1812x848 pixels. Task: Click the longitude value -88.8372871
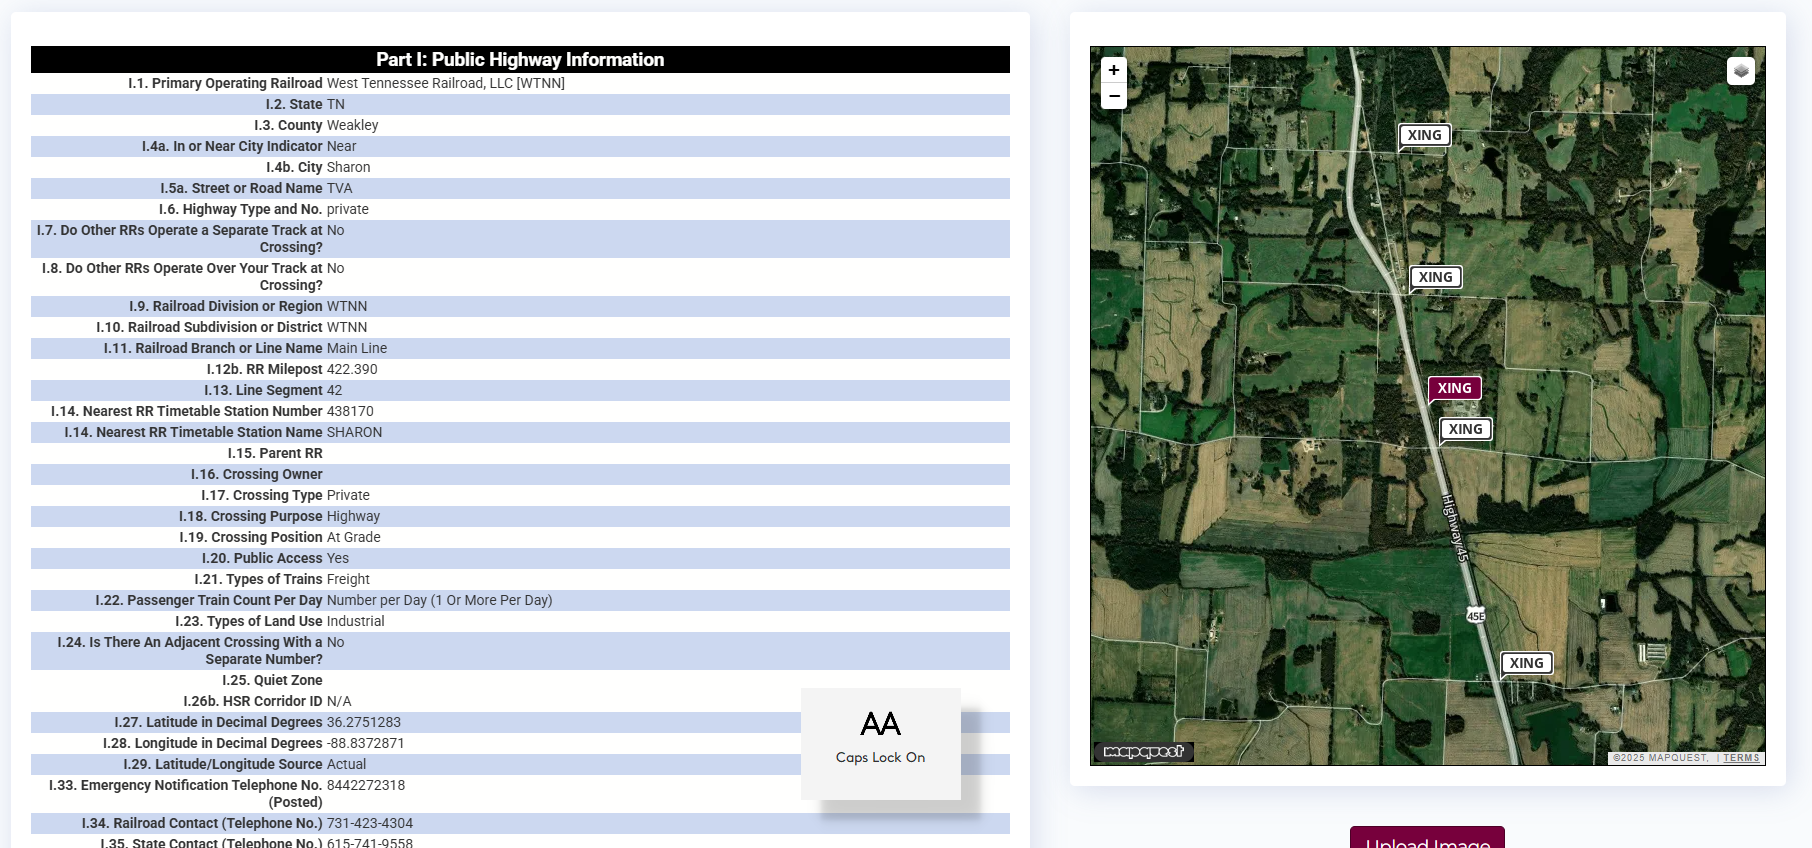pos(365,743)
